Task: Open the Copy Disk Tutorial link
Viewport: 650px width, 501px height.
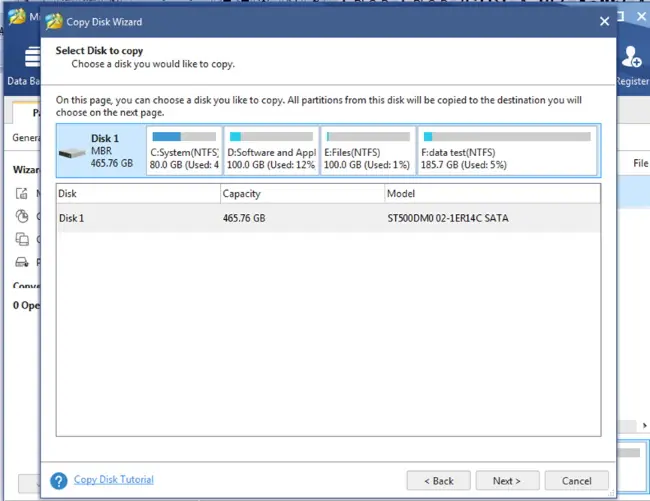Action: 114,479
